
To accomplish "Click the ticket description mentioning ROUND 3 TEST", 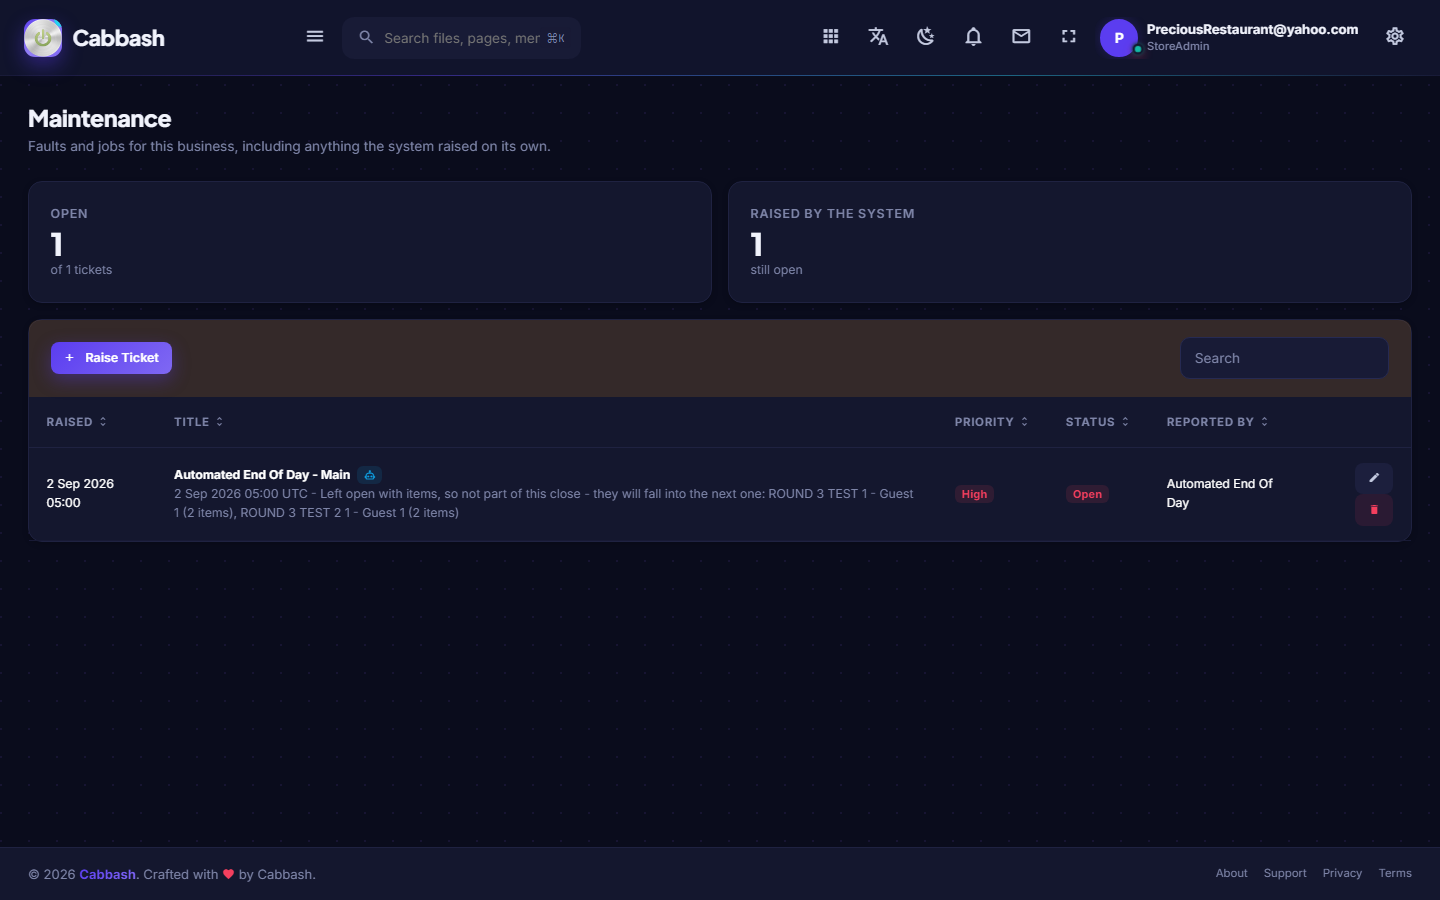I will coord(544,503).
